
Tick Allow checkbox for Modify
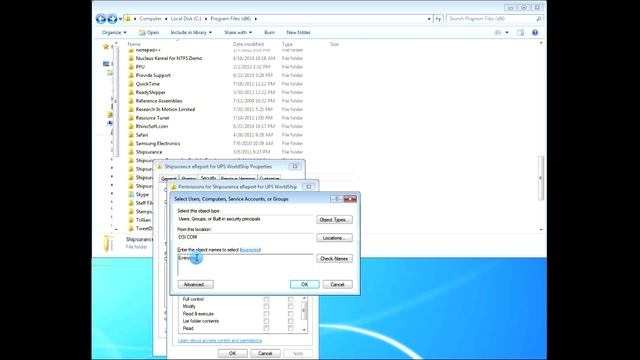[x=266, y=307]
